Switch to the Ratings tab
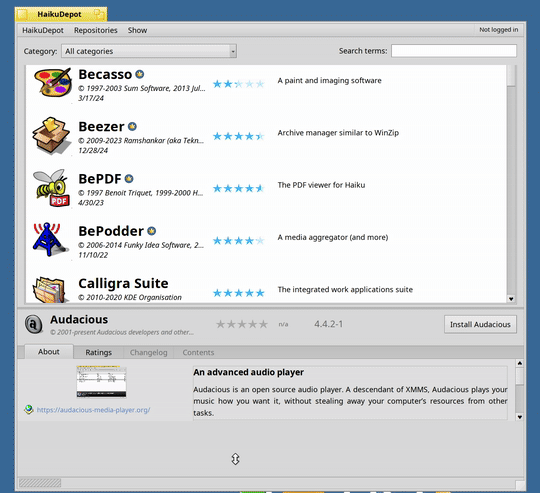The image size is (540, 493). [98, 352]
